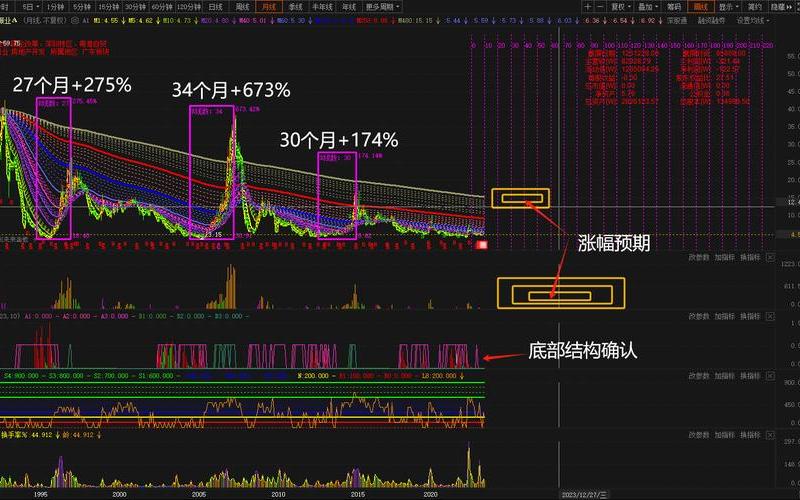Switch to 1分钟 chart tab
800x500 pixels.
tap(56, 7)
